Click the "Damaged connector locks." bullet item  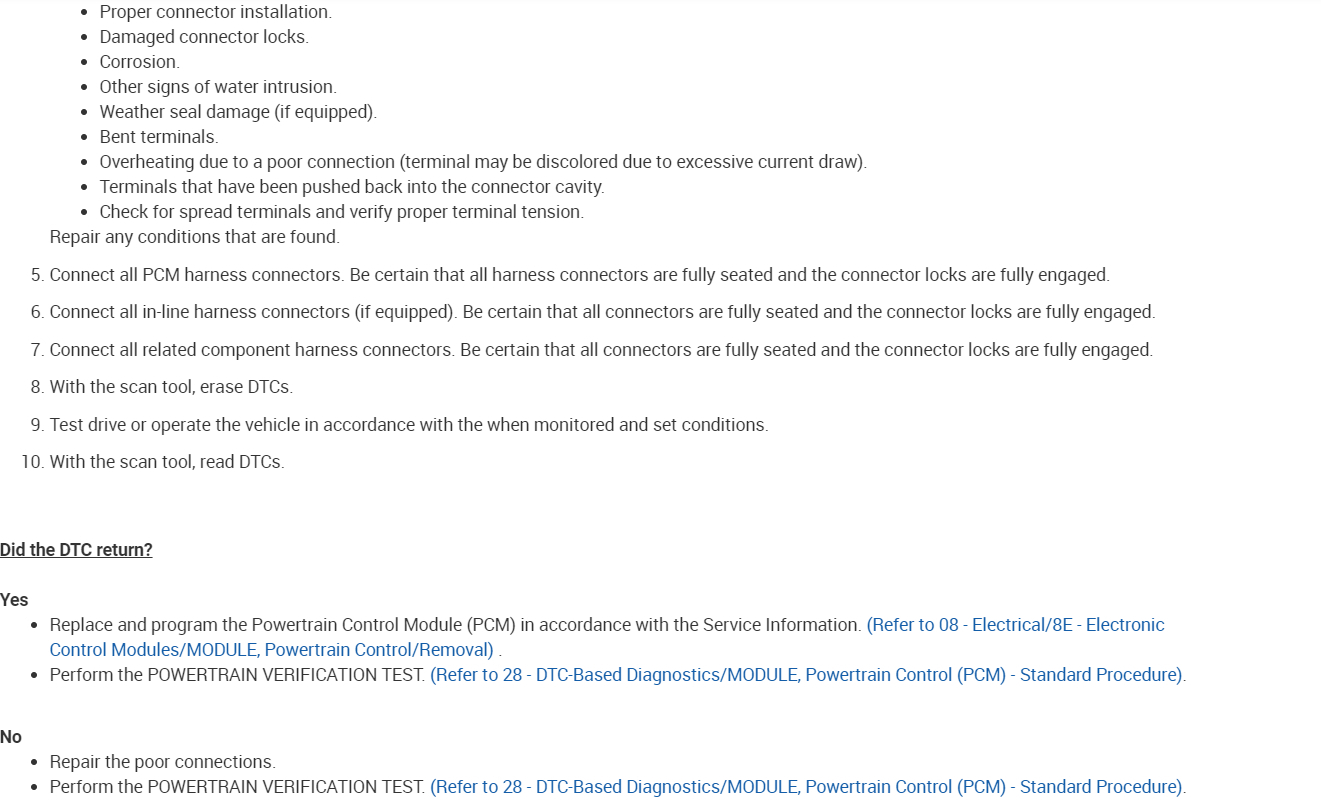click(x=204, y=37)
